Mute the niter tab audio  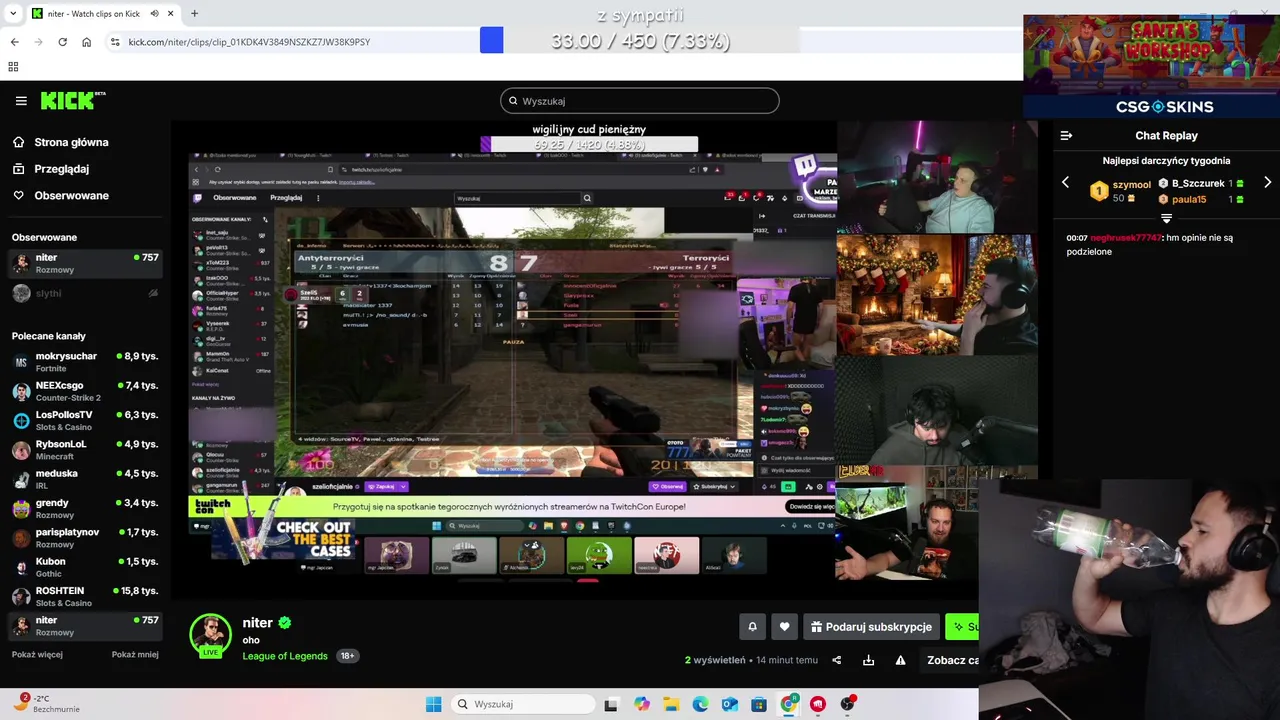pyautogui.click(x=155, y=14)
